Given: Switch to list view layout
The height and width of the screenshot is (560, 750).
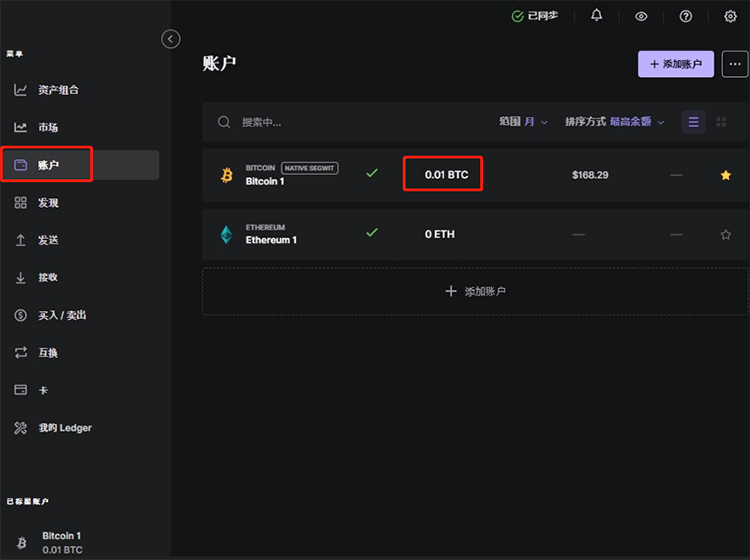Looking at the screenshot, I should (x=693, y=122).
